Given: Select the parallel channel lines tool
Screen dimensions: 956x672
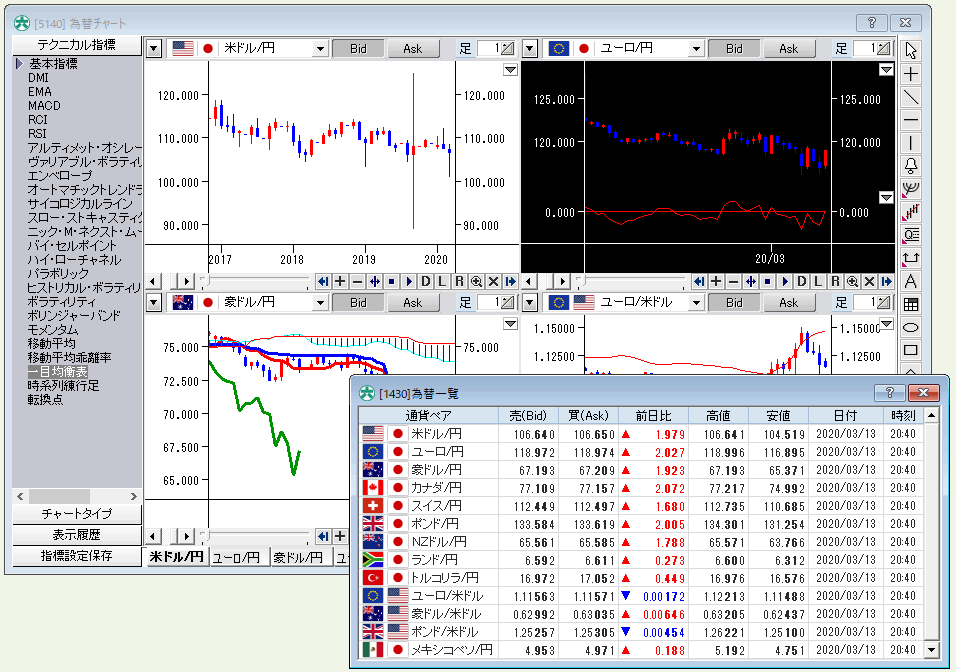Looking at the screenshot, I should [x=911, y=212].
